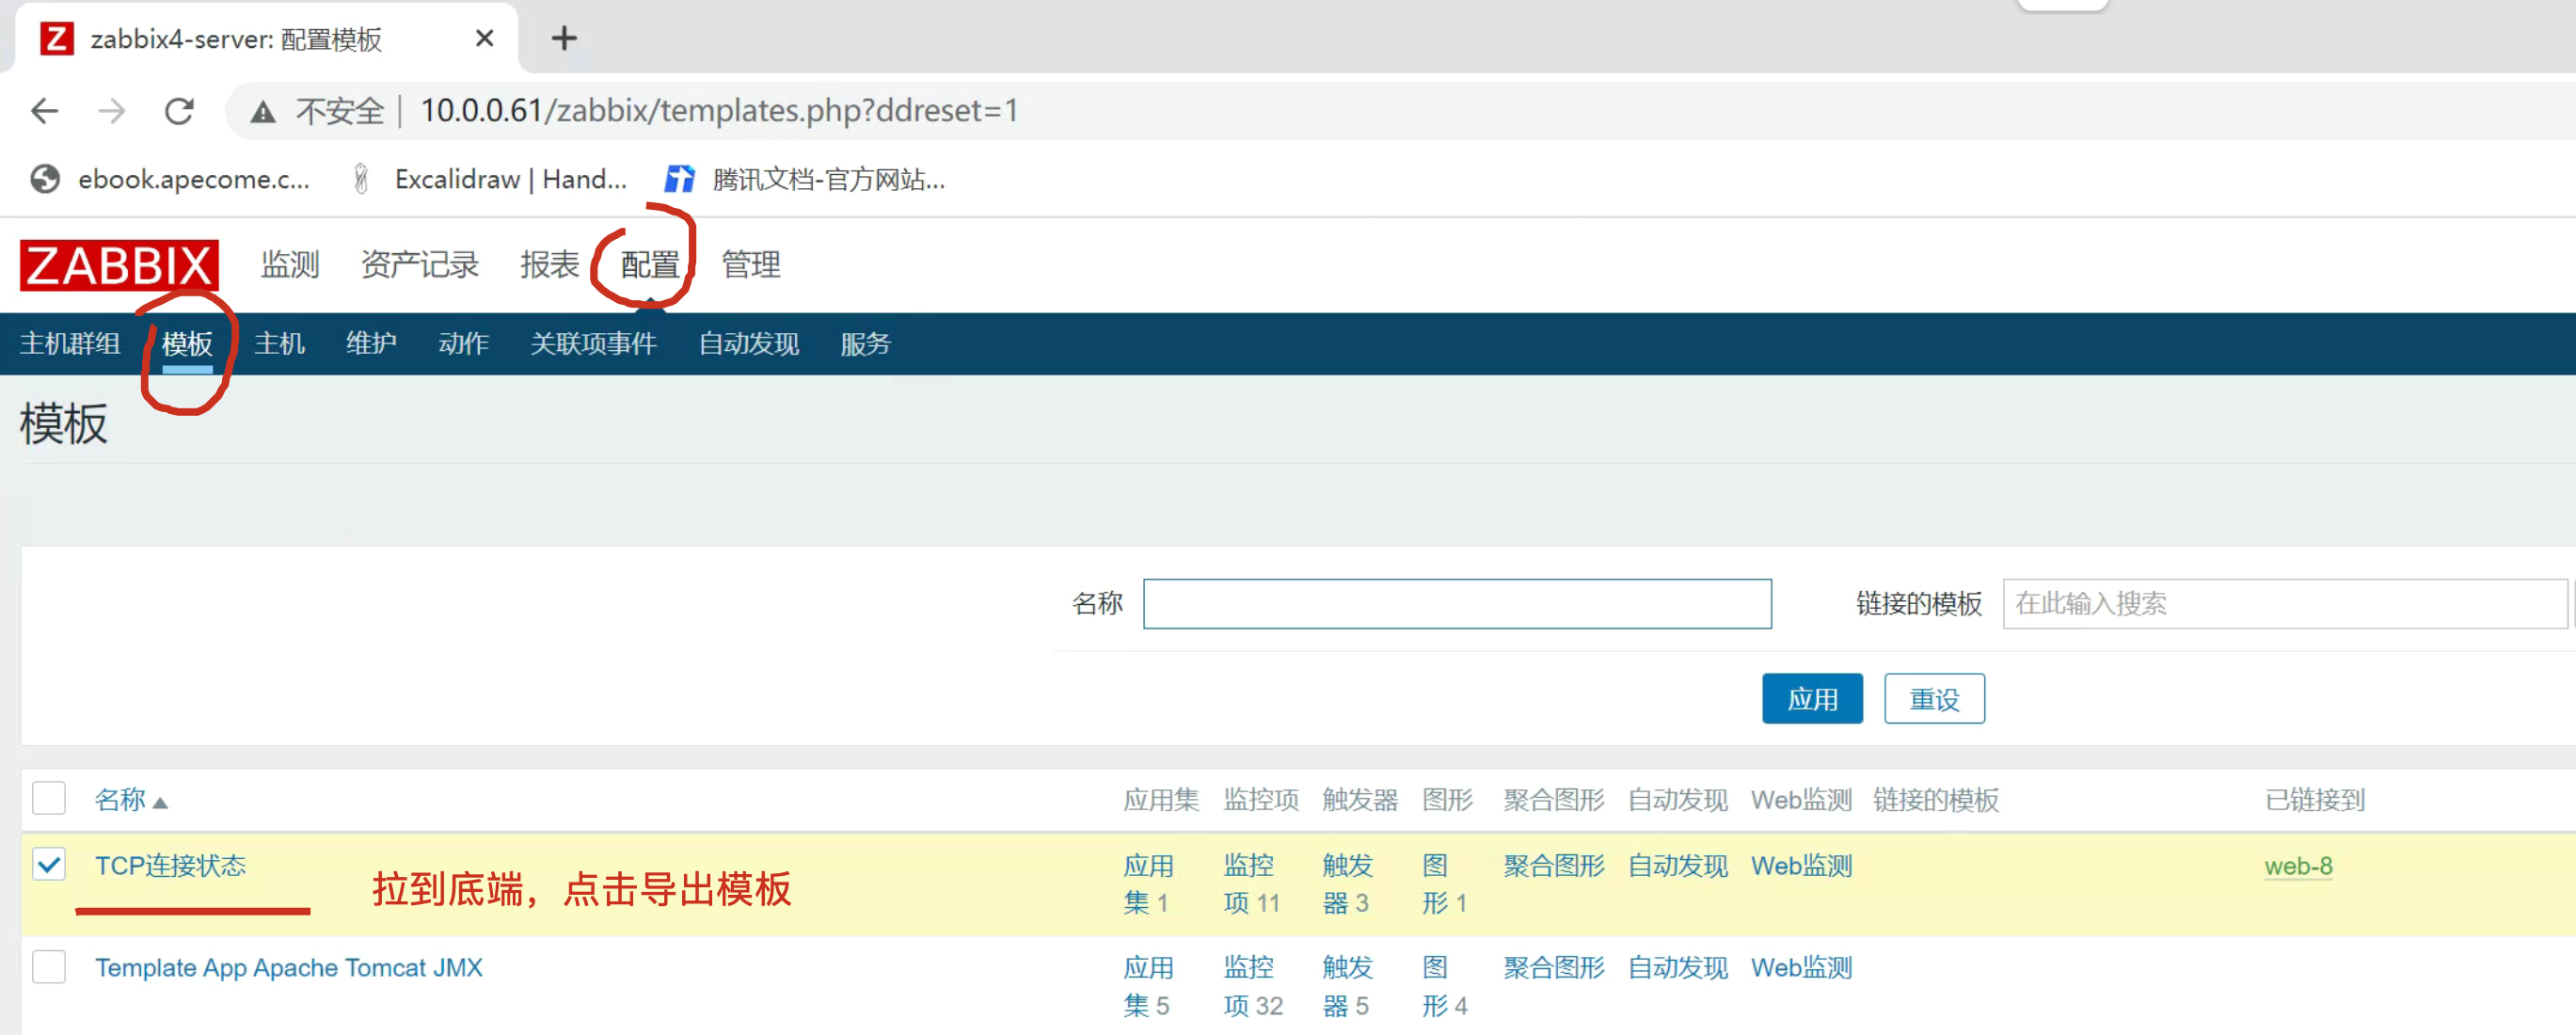
Task: Open the Excalidraw bookmark
Action: pyautogui.click(x=490, y=179)
